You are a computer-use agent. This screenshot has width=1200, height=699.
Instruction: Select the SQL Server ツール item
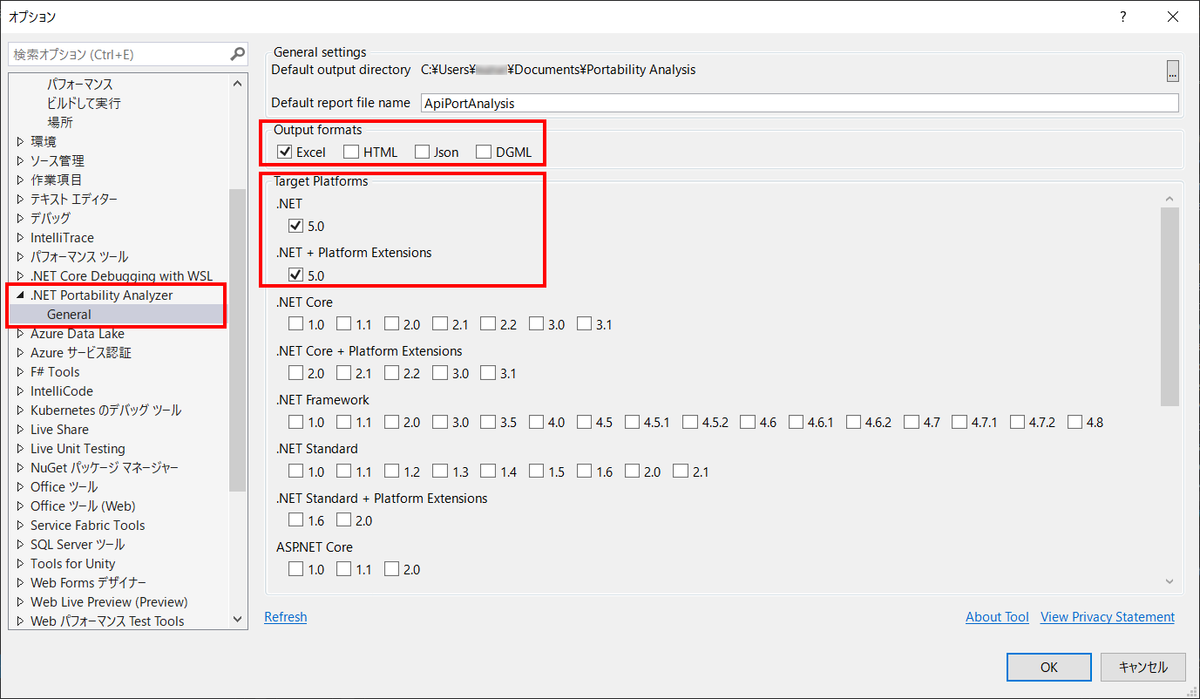78,545
